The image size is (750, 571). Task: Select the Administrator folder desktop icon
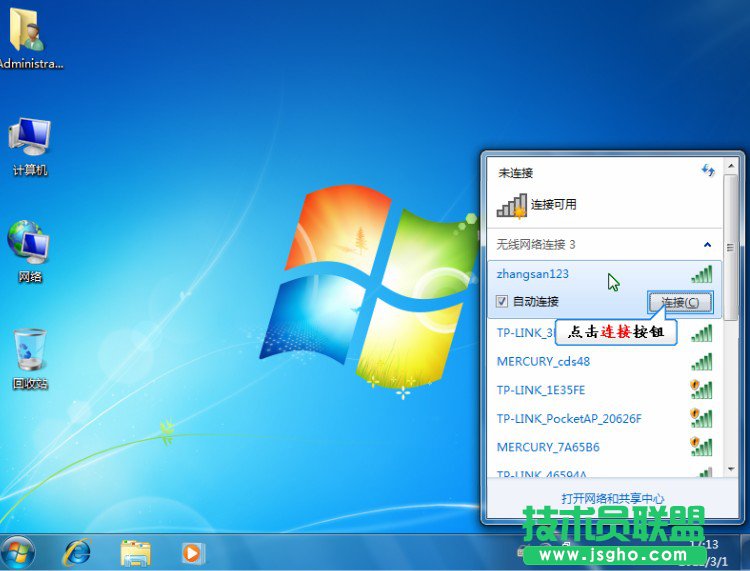coord(27,35)
